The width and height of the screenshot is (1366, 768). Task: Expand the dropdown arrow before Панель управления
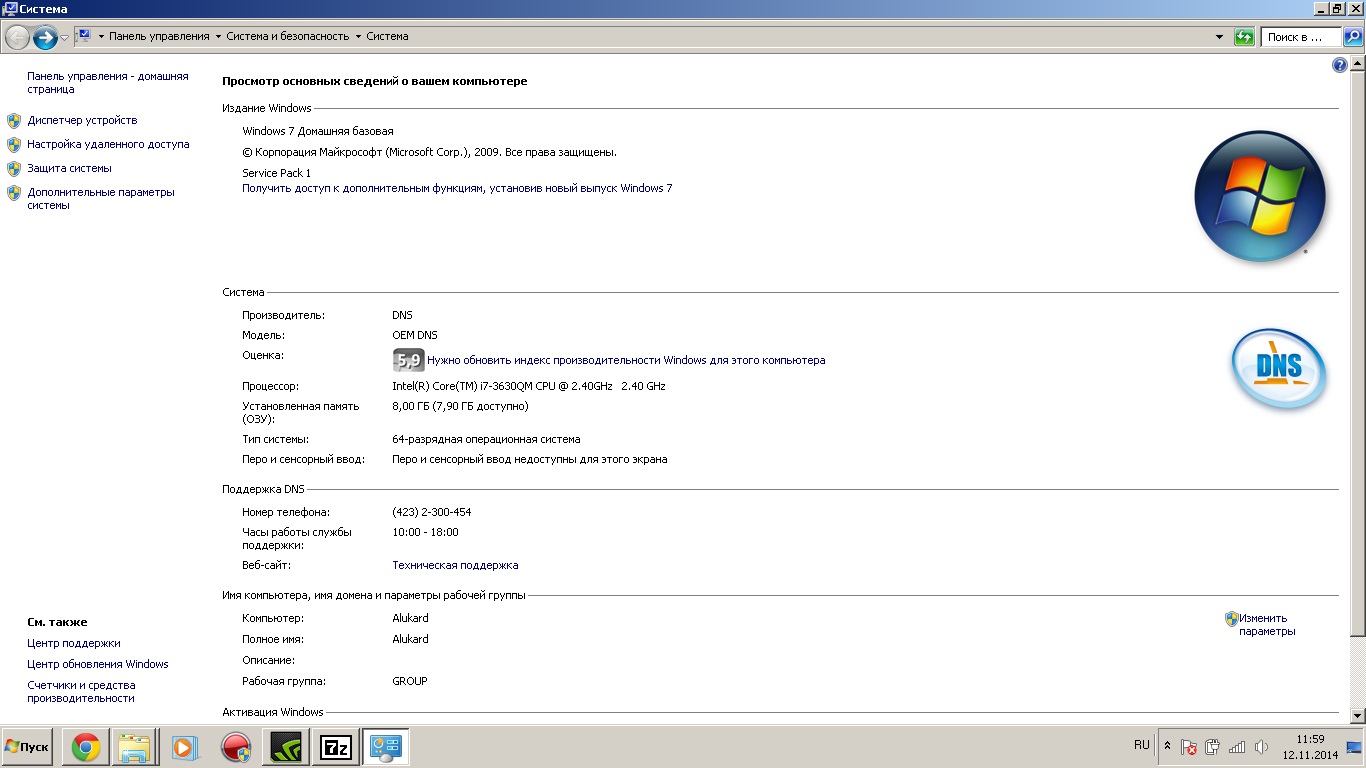tap(101, 36)
